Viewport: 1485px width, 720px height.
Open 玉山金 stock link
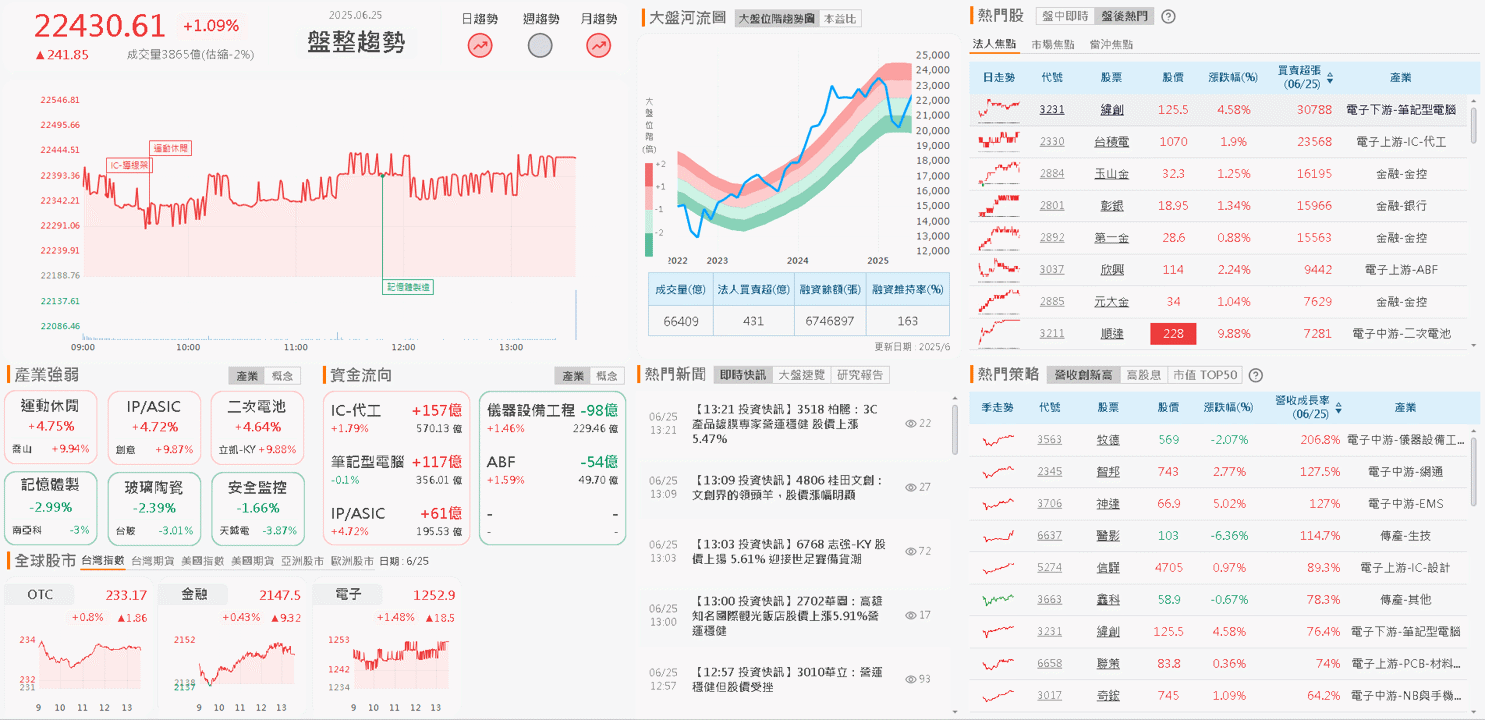(x=1111, y=174)
